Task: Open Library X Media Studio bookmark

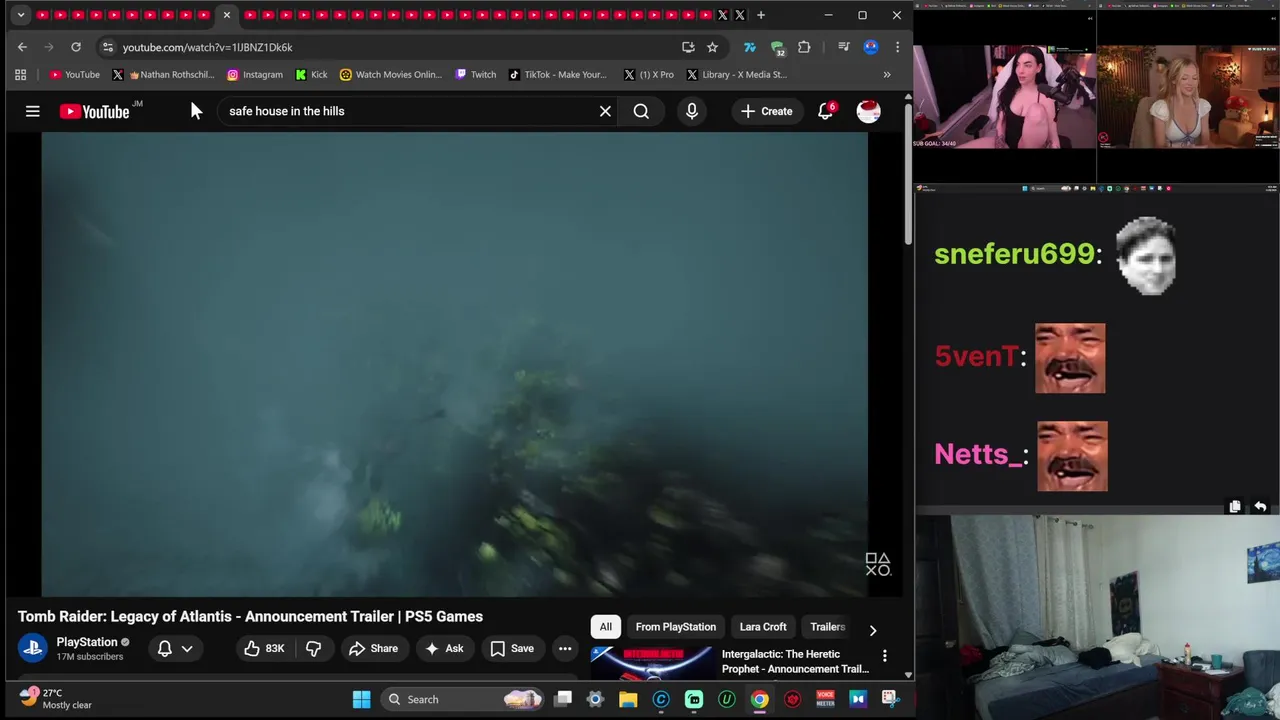Action: (735, 74)
